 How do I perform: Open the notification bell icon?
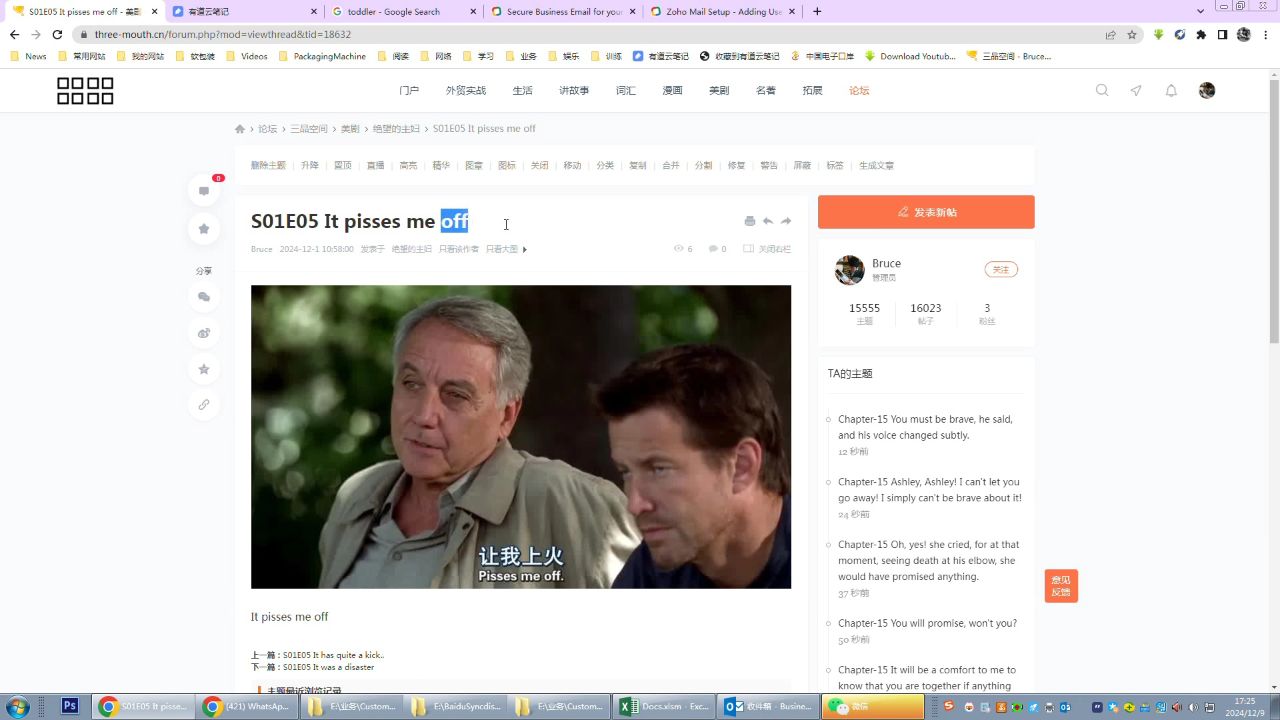pyautogui.click(x=1171, y=90)
